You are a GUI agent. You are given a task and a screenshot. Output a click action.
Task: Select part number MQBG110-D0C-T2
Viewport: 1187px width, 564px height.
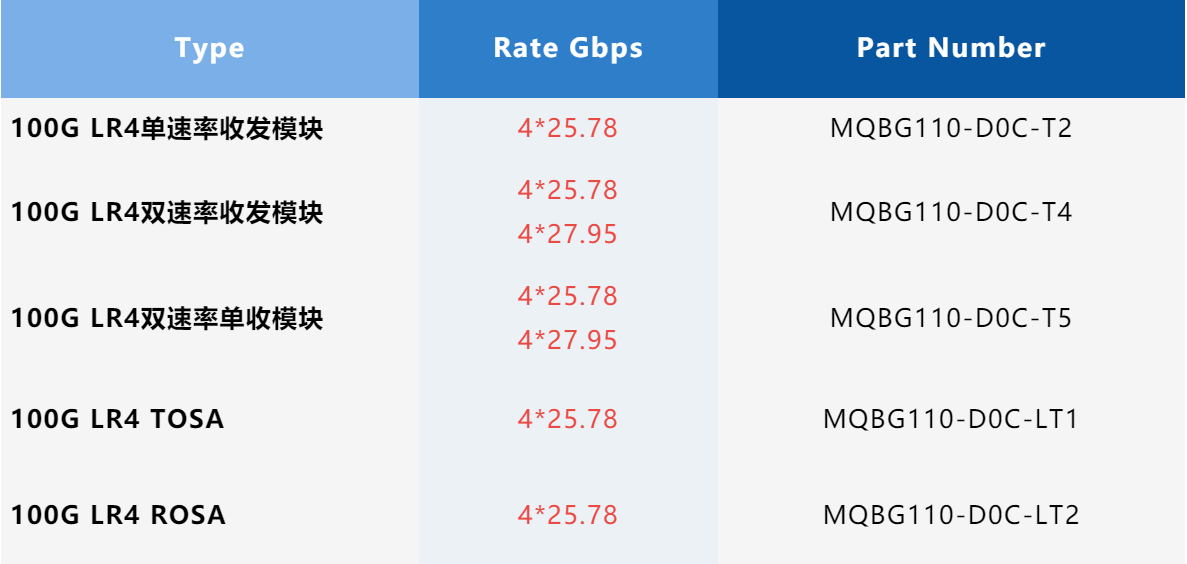(951, 129)
